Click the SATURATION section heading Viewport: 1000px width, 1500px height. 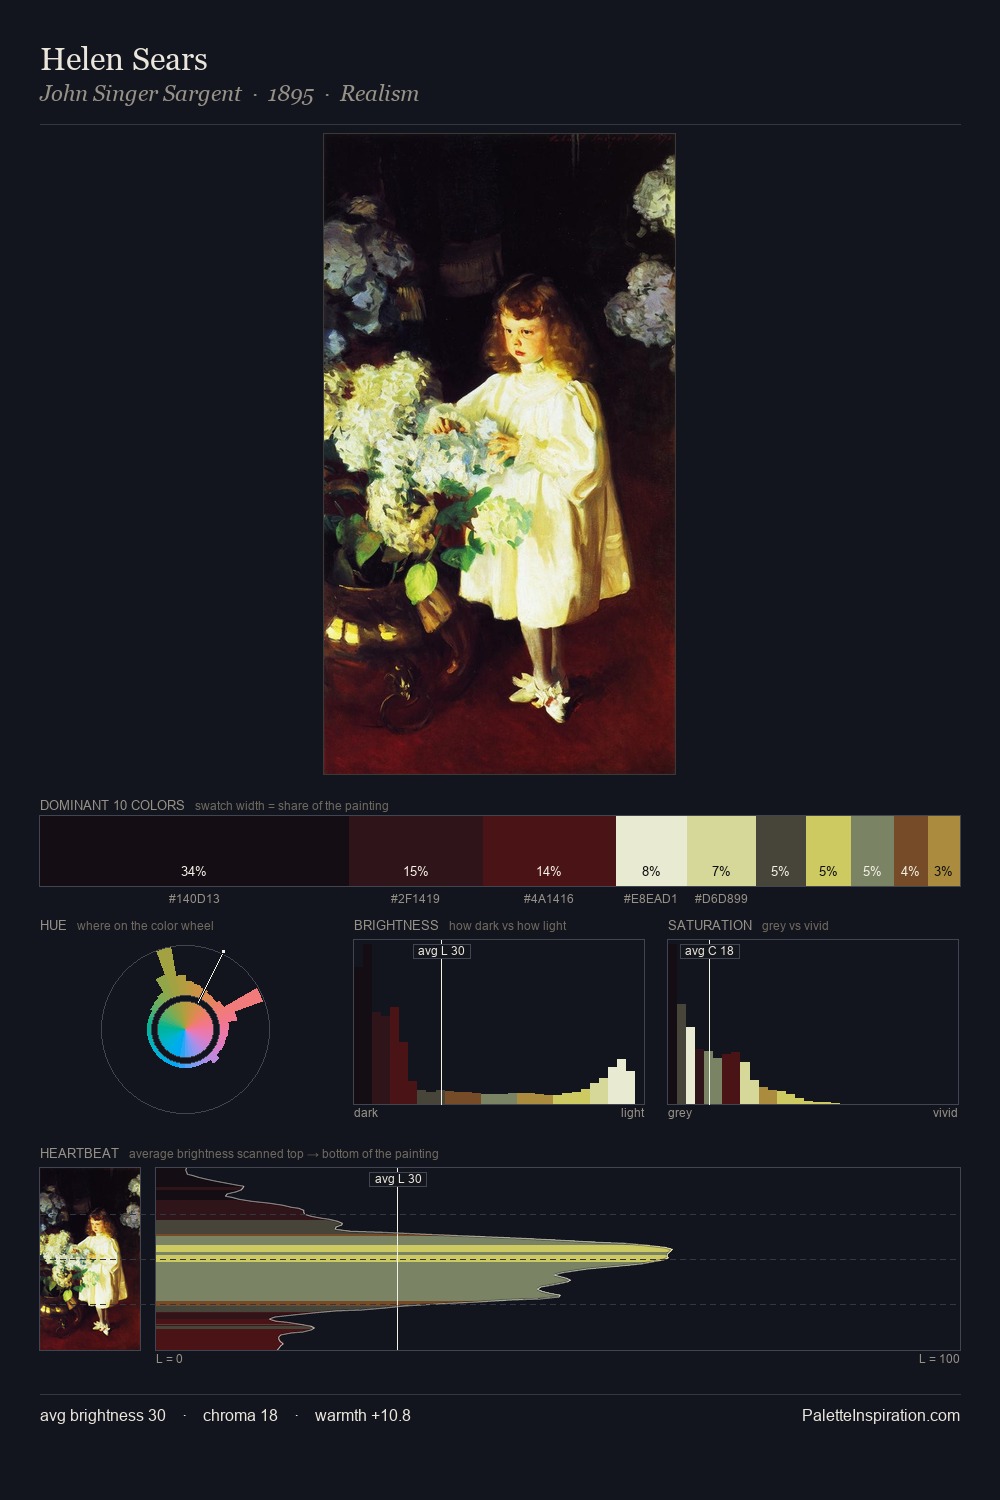click(x=710, y=925)
